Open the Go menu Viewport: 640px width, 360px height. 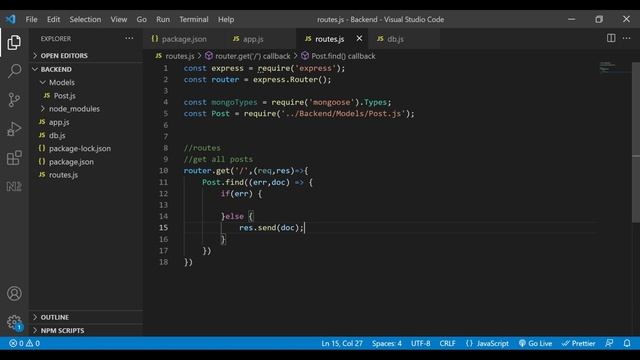coord(142,19)
